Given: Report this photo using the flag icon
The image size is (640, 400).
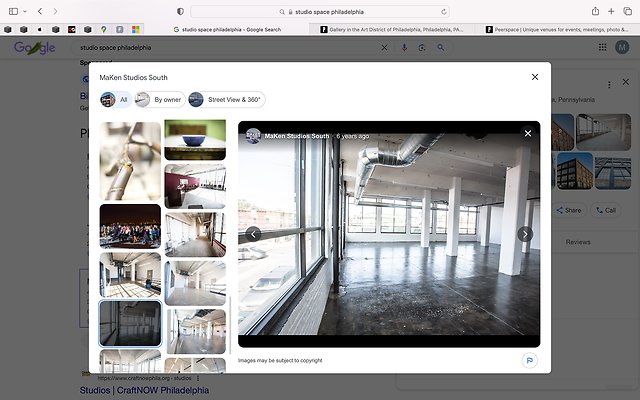Looking at the screenshot, I should (528, 360).
